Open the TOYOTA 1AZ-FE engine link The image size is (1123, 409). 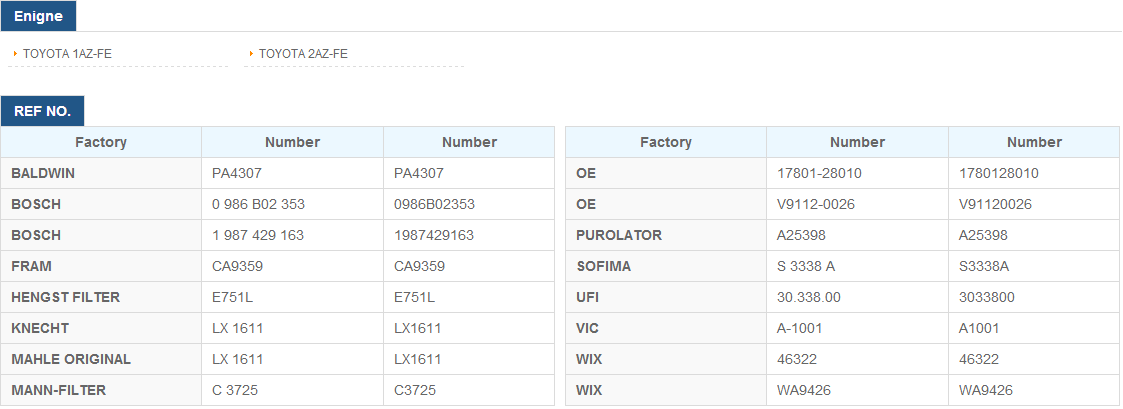pyautogui.click(x=67, y=54)
